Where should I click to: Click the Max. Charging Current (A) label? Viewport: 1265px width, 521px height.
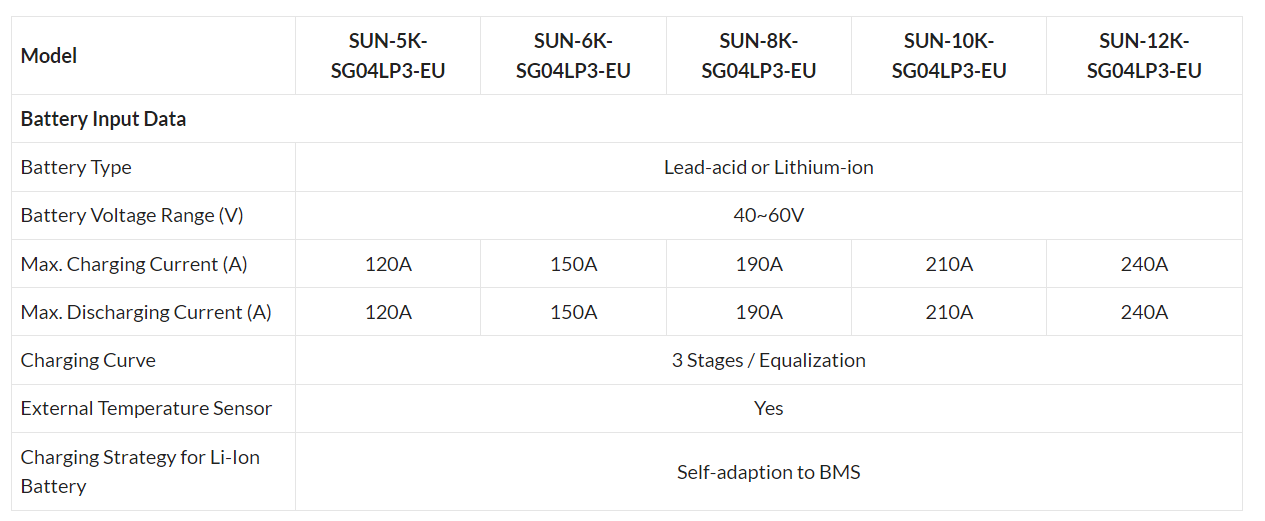tap(134, 264)
